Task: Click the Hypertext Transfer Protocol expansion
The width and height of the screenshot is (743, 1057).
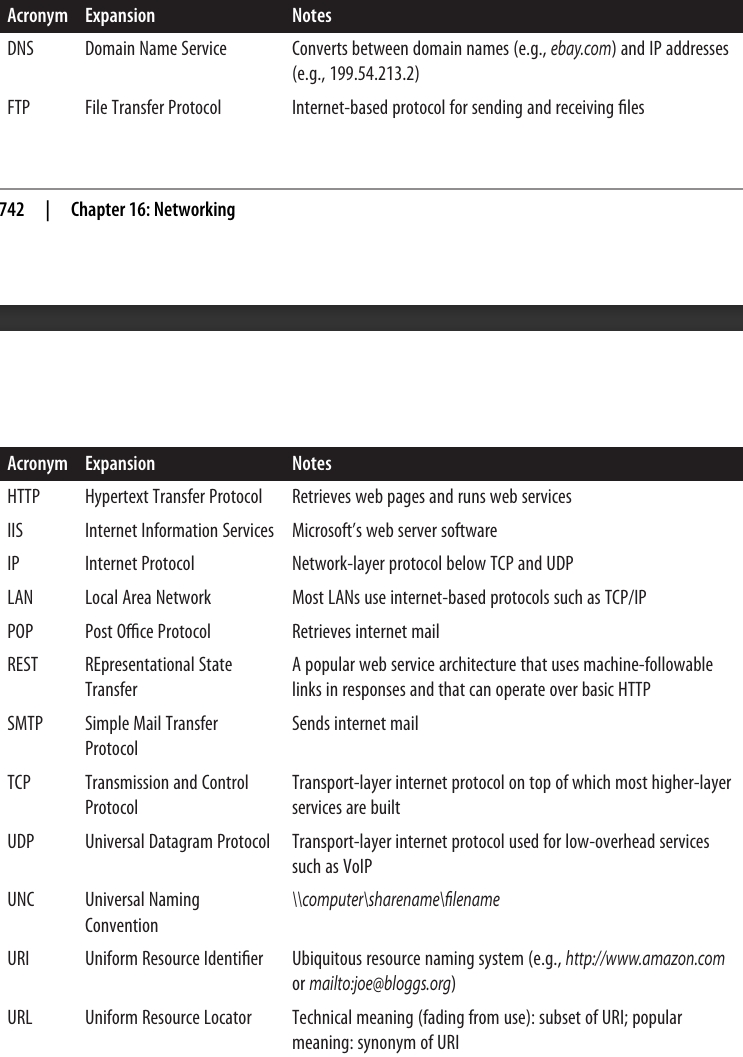Action: 173,497
